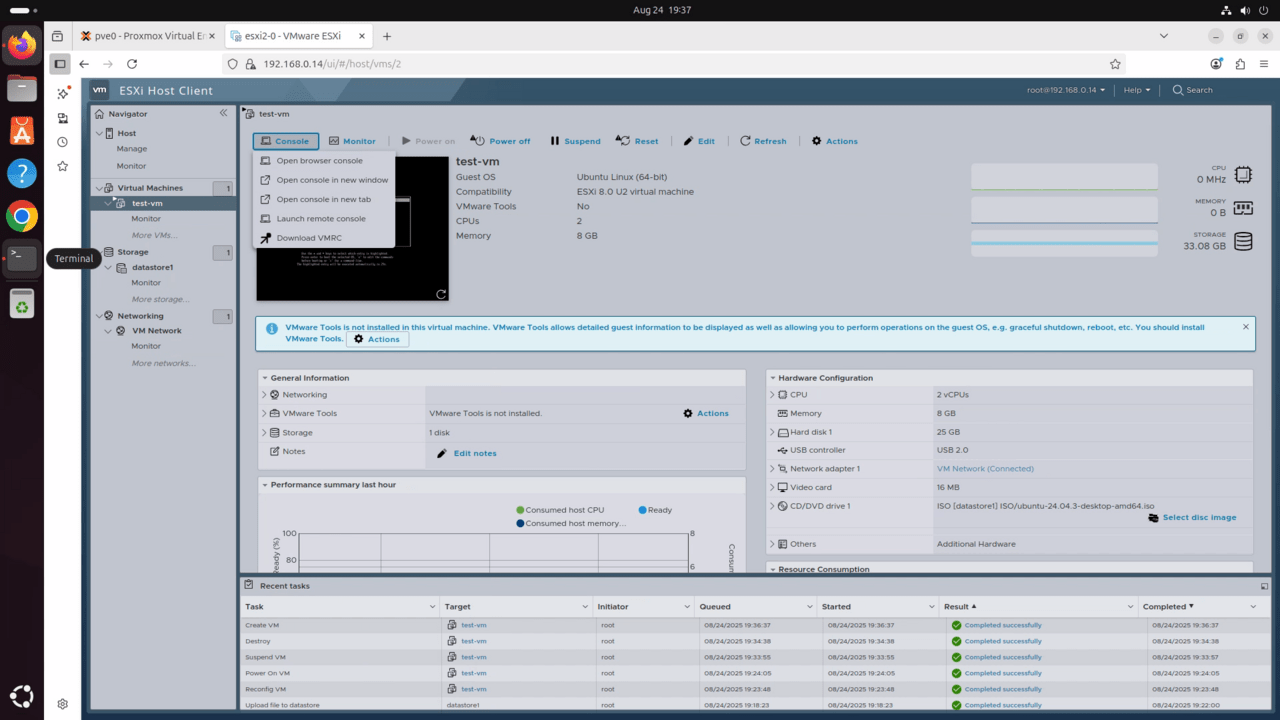Open Terminal from the Ubuntu dock
This screenshot has height=720, width=1280.
coord(22,258)
